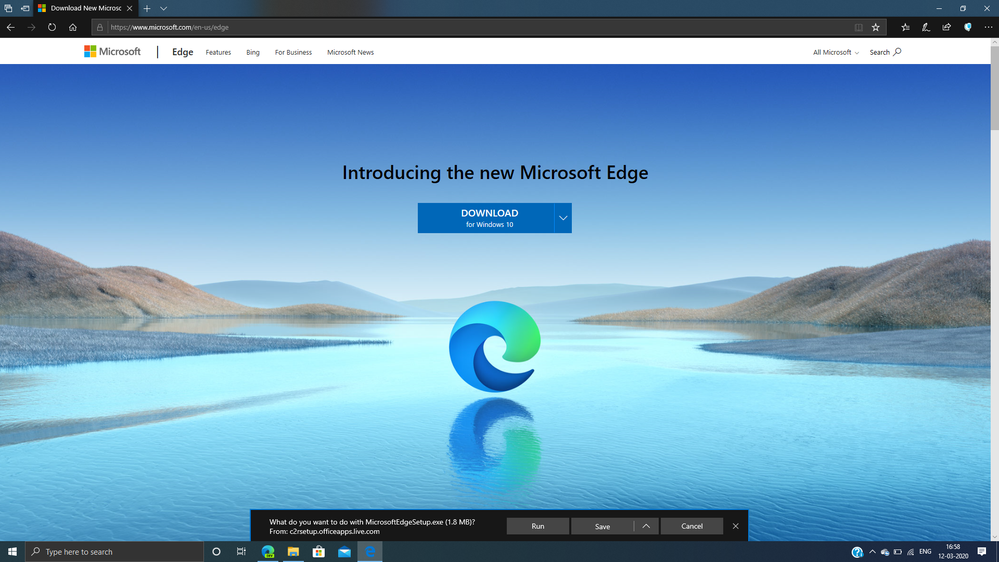The height and width of the screenshot is (562, 999).
Task: Click the ENG language indicator
Action: click(925, 552)
